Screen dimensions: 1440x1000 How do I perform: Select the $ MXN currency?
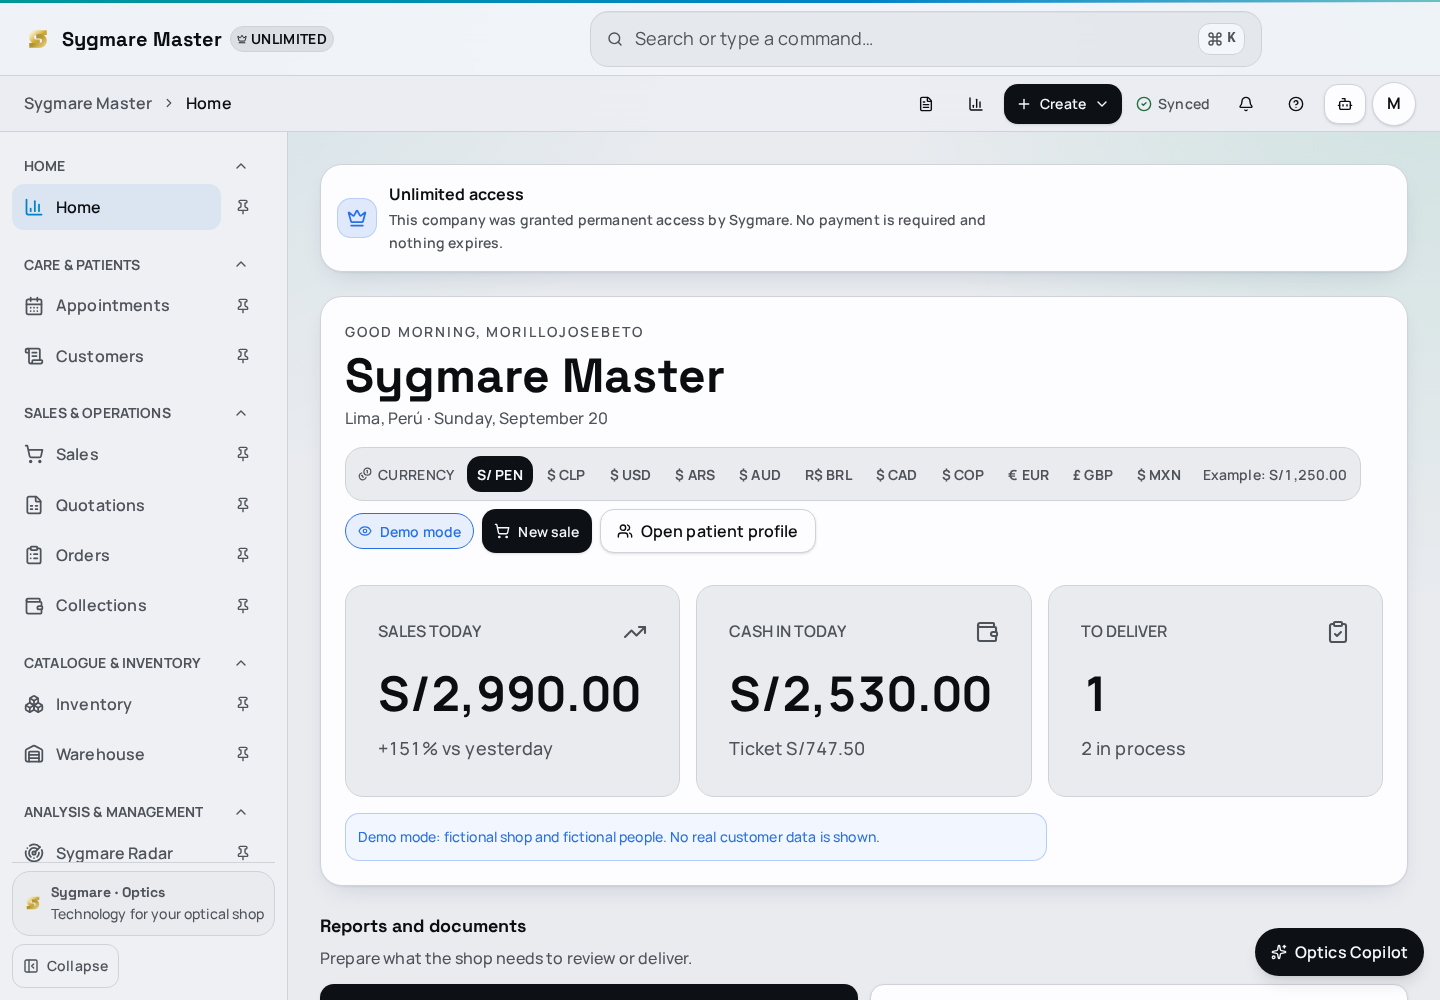(x=1159, y=474)
